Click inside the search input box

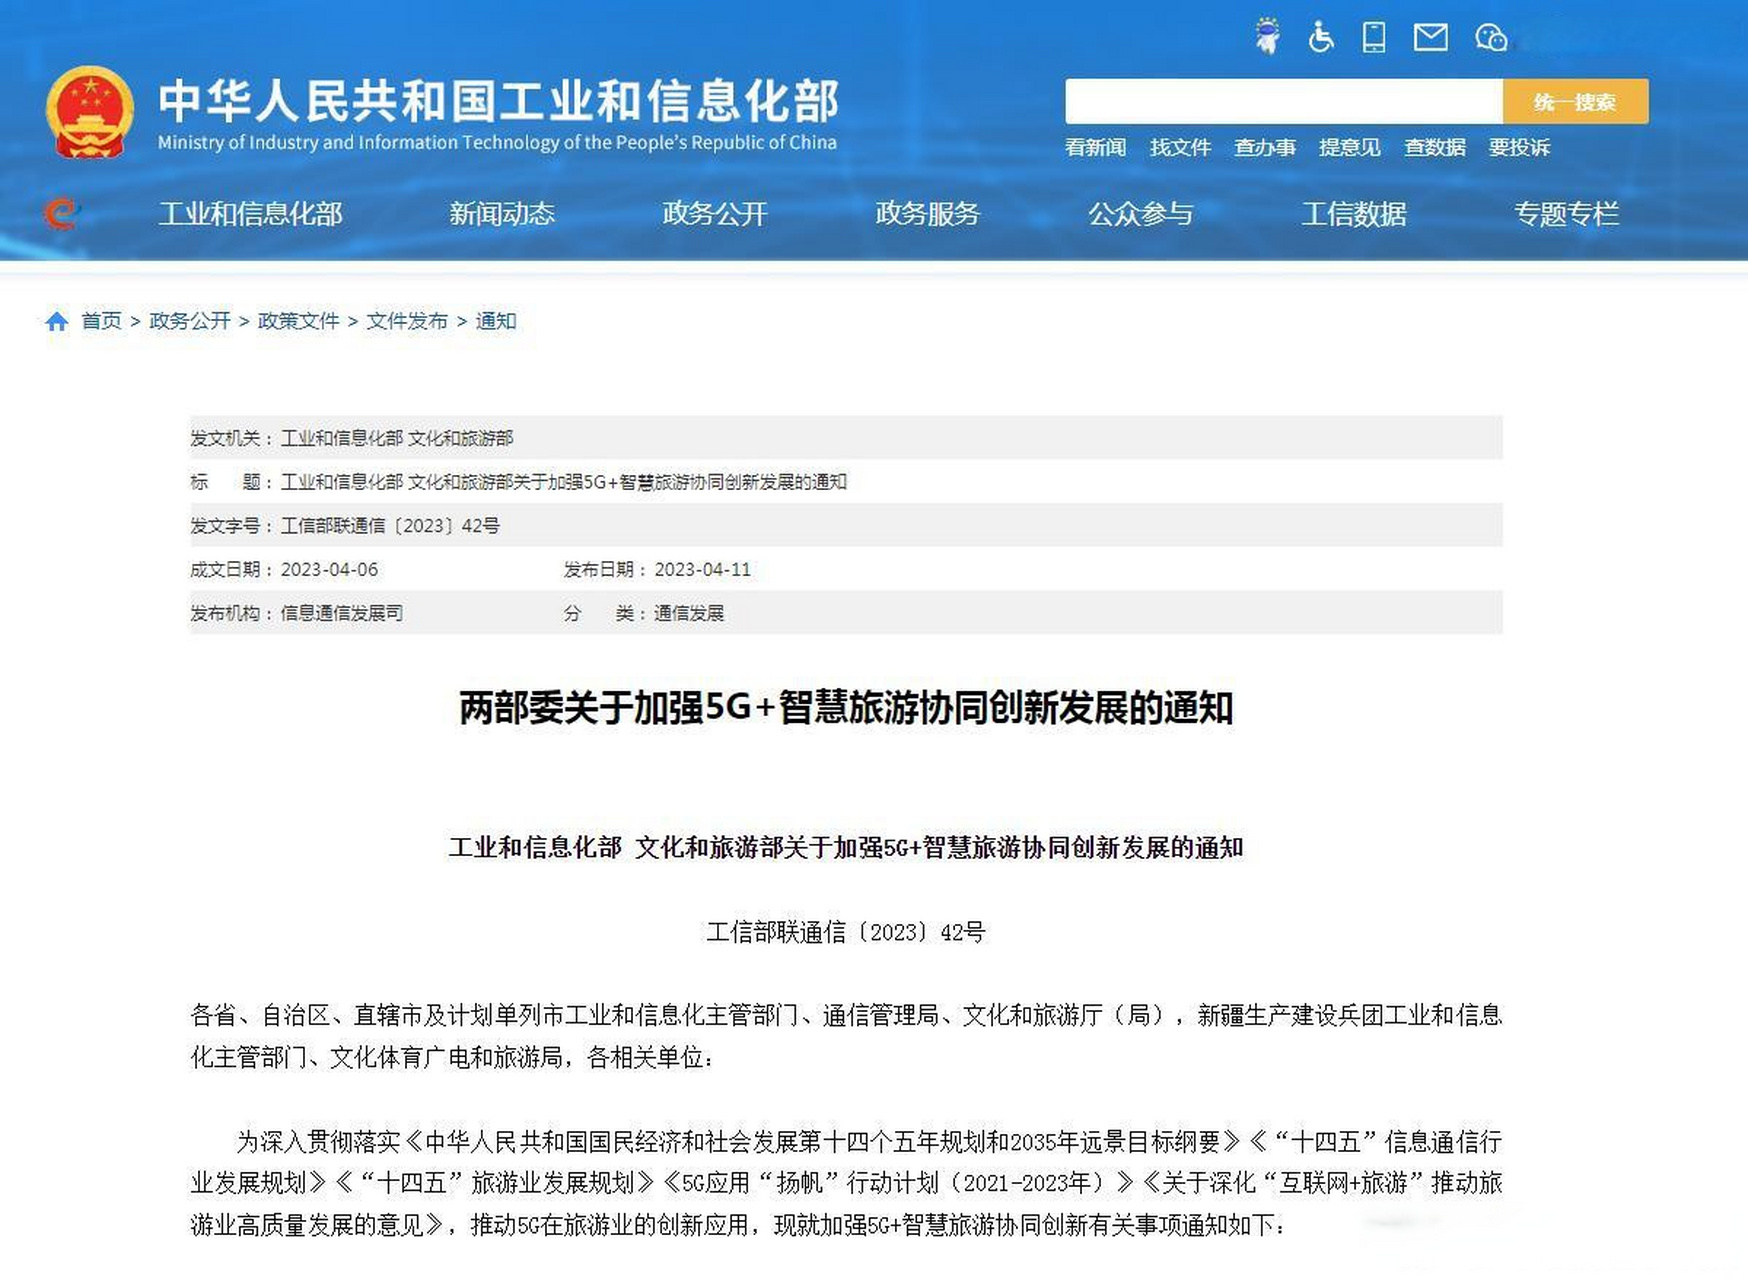pyautogui.click(x=1280, y=101)
